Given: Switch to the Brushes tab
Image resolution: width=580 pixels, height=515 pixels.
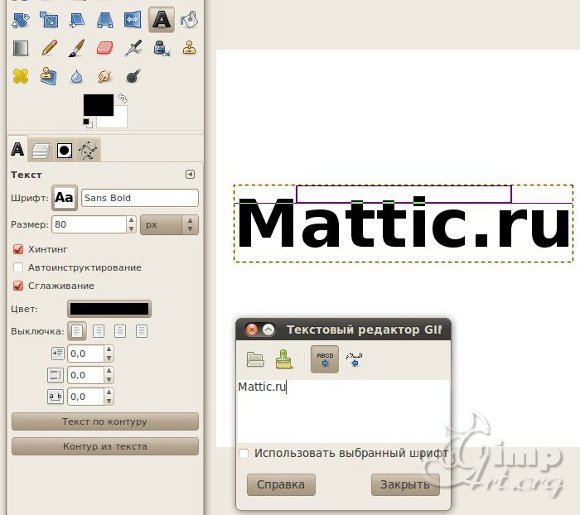Looking at the screenshot, I should (64, 151).
